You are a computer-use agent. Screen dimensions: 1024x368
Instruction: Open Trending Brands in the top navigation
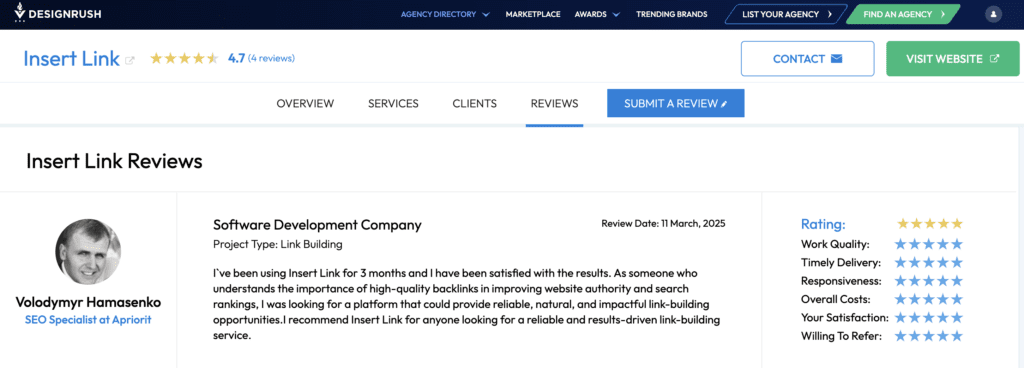click(671, 14)
